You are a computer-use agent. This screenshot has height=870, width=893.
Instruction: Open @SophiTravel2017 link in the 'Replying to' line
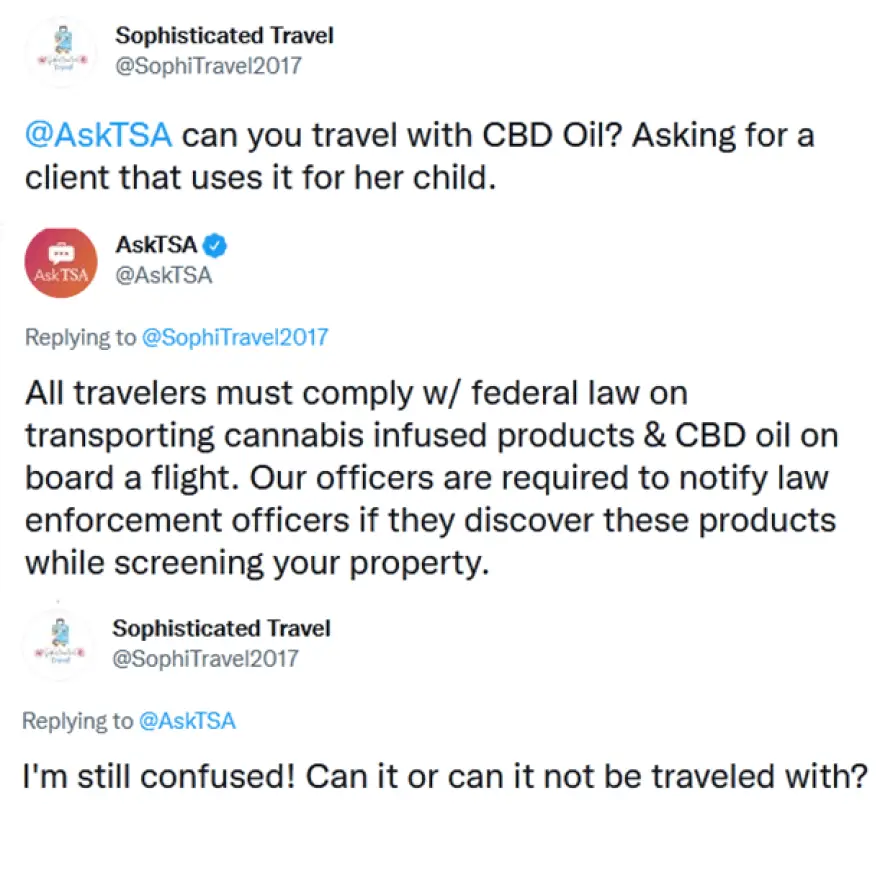coord(235,337)
